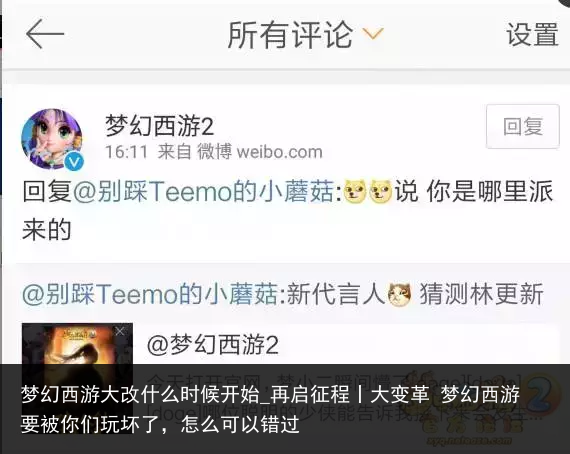Open 梦幻西游2 profile avatar
The width and height of the screenshot is (570, 454).
52,139
